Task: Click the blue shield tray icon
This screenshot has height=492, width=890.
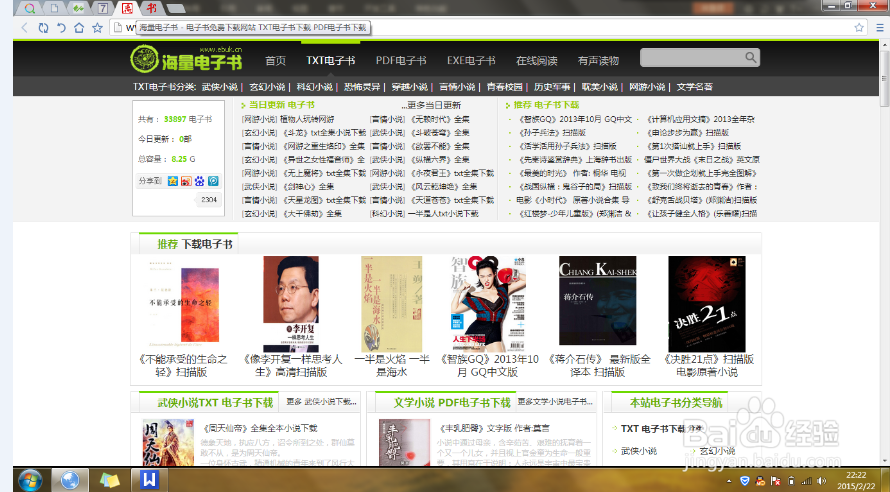Action: tap(745, 481)
